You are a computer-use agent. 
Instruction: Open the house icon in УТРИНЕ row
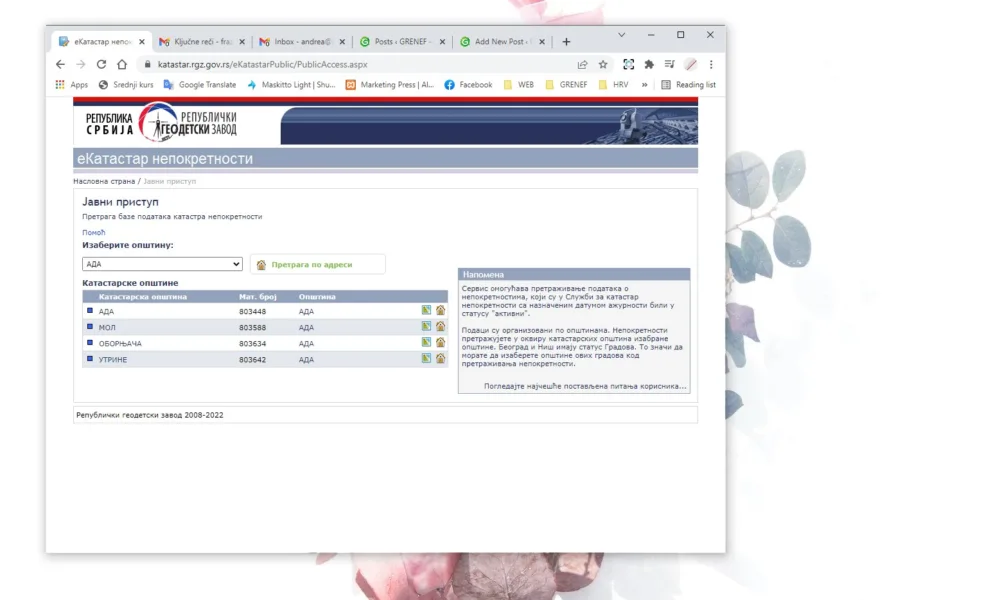tap(440, 358)
